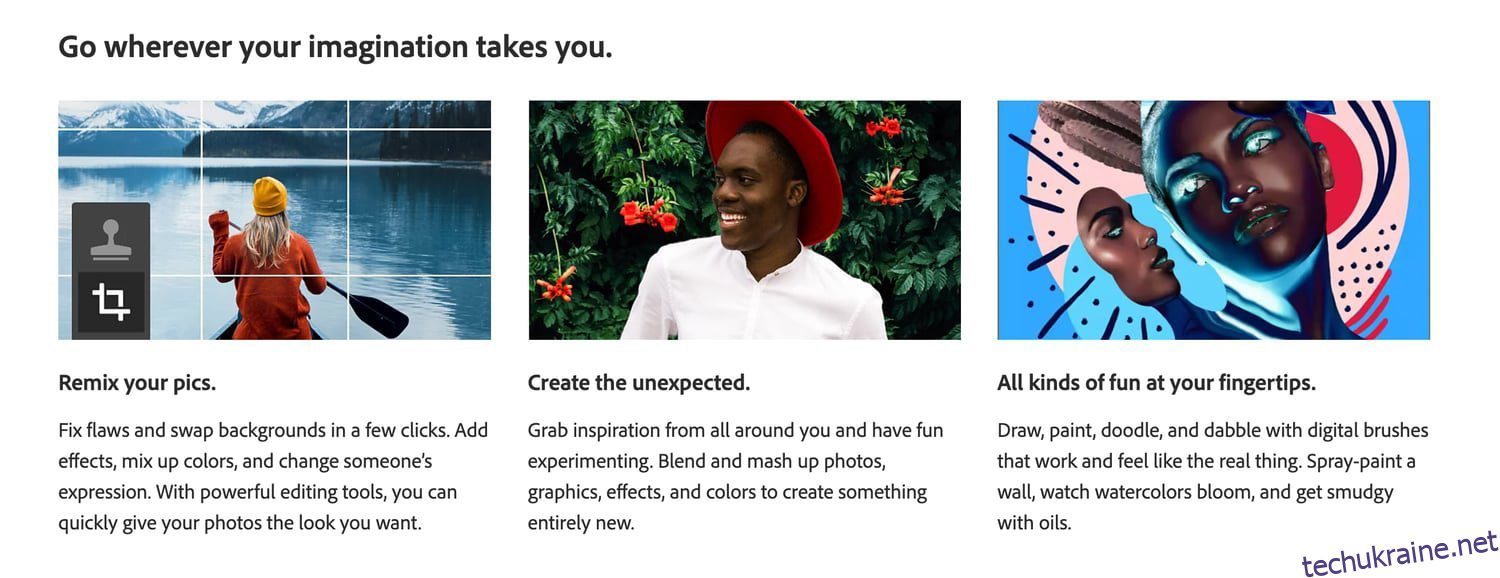Image resolution: width=1500 pixels, height=578 pixels.
Task: Select the Crop tool icon
Action: click(111, 302)
